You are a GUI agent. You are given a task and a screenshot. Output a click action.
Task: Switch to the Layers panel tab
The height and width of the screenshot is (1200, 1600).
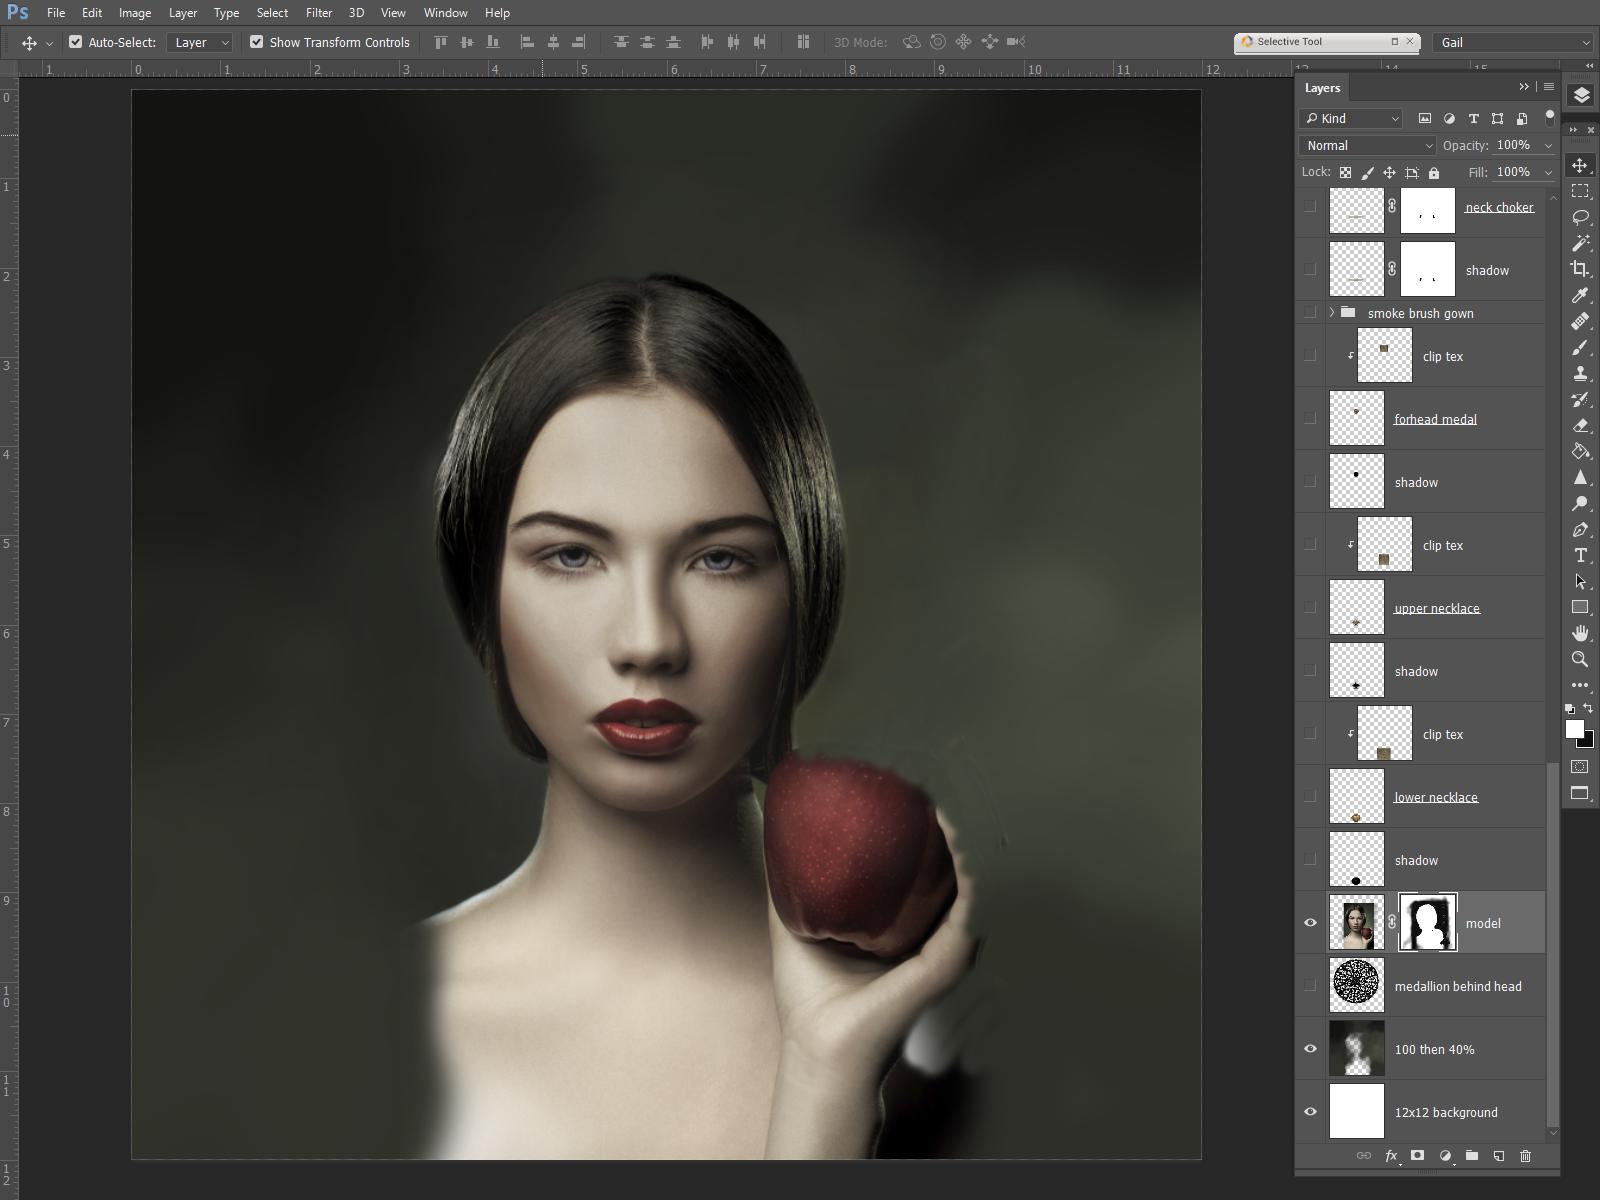1322,87
